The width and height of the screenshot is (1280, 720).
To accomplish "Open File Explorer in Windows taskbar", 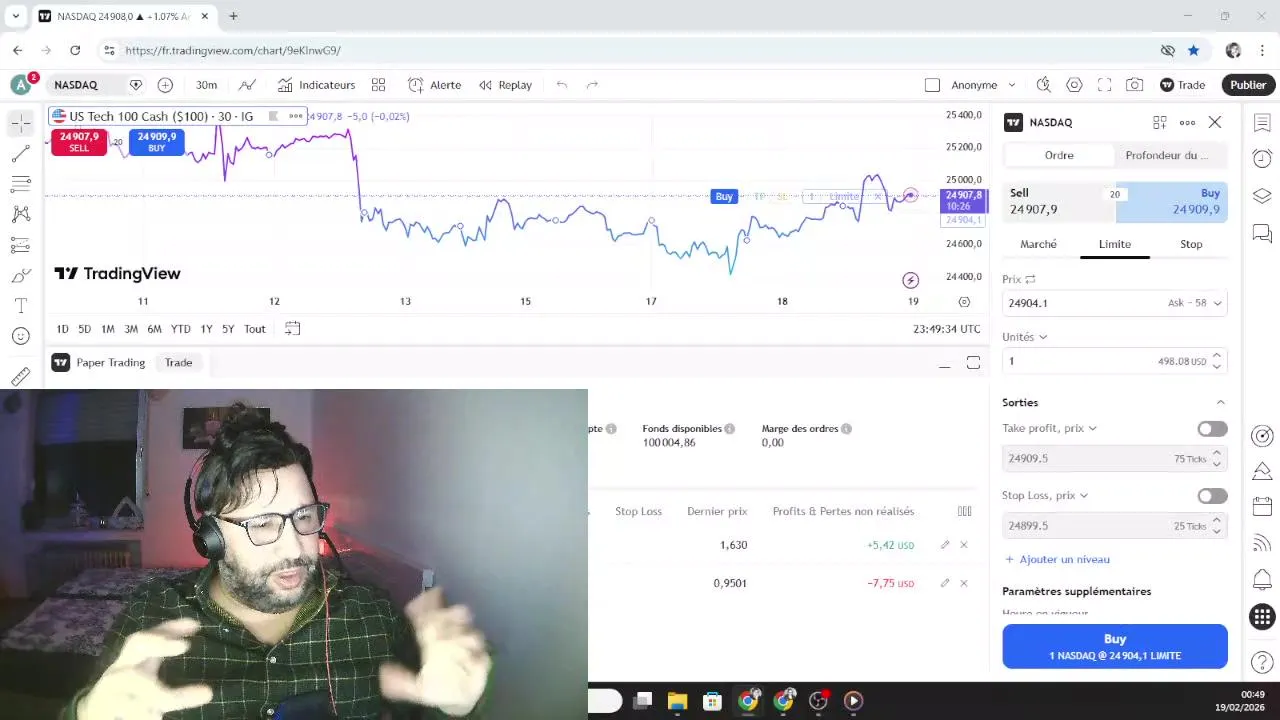I will [x=678, y=701].
